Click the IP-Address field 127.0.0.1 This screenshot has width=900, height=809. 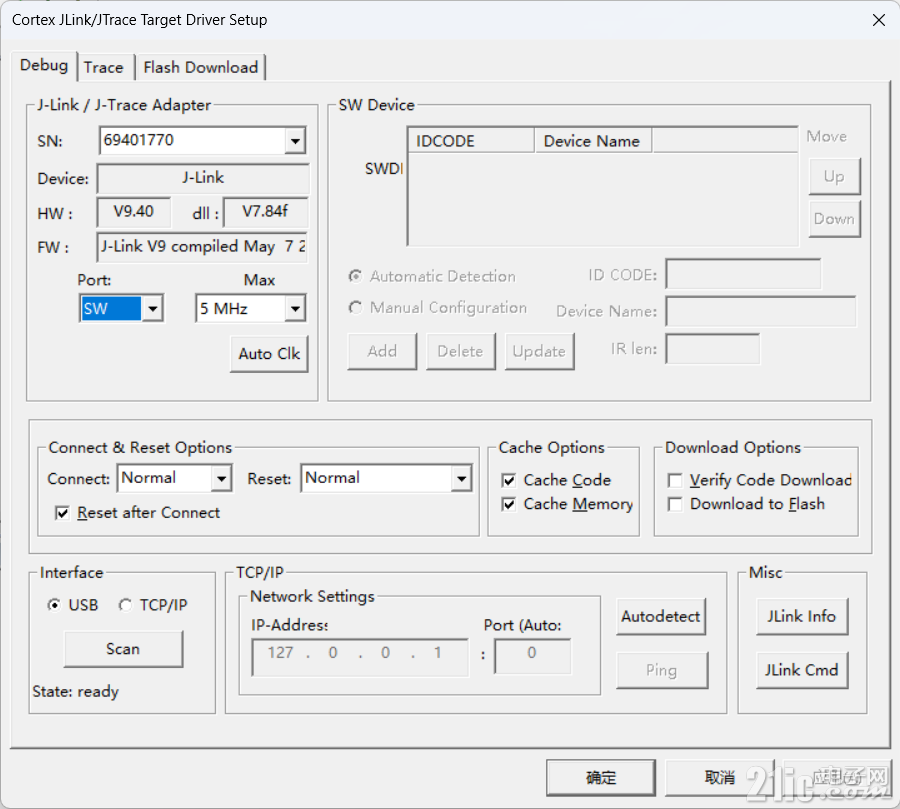360,656
